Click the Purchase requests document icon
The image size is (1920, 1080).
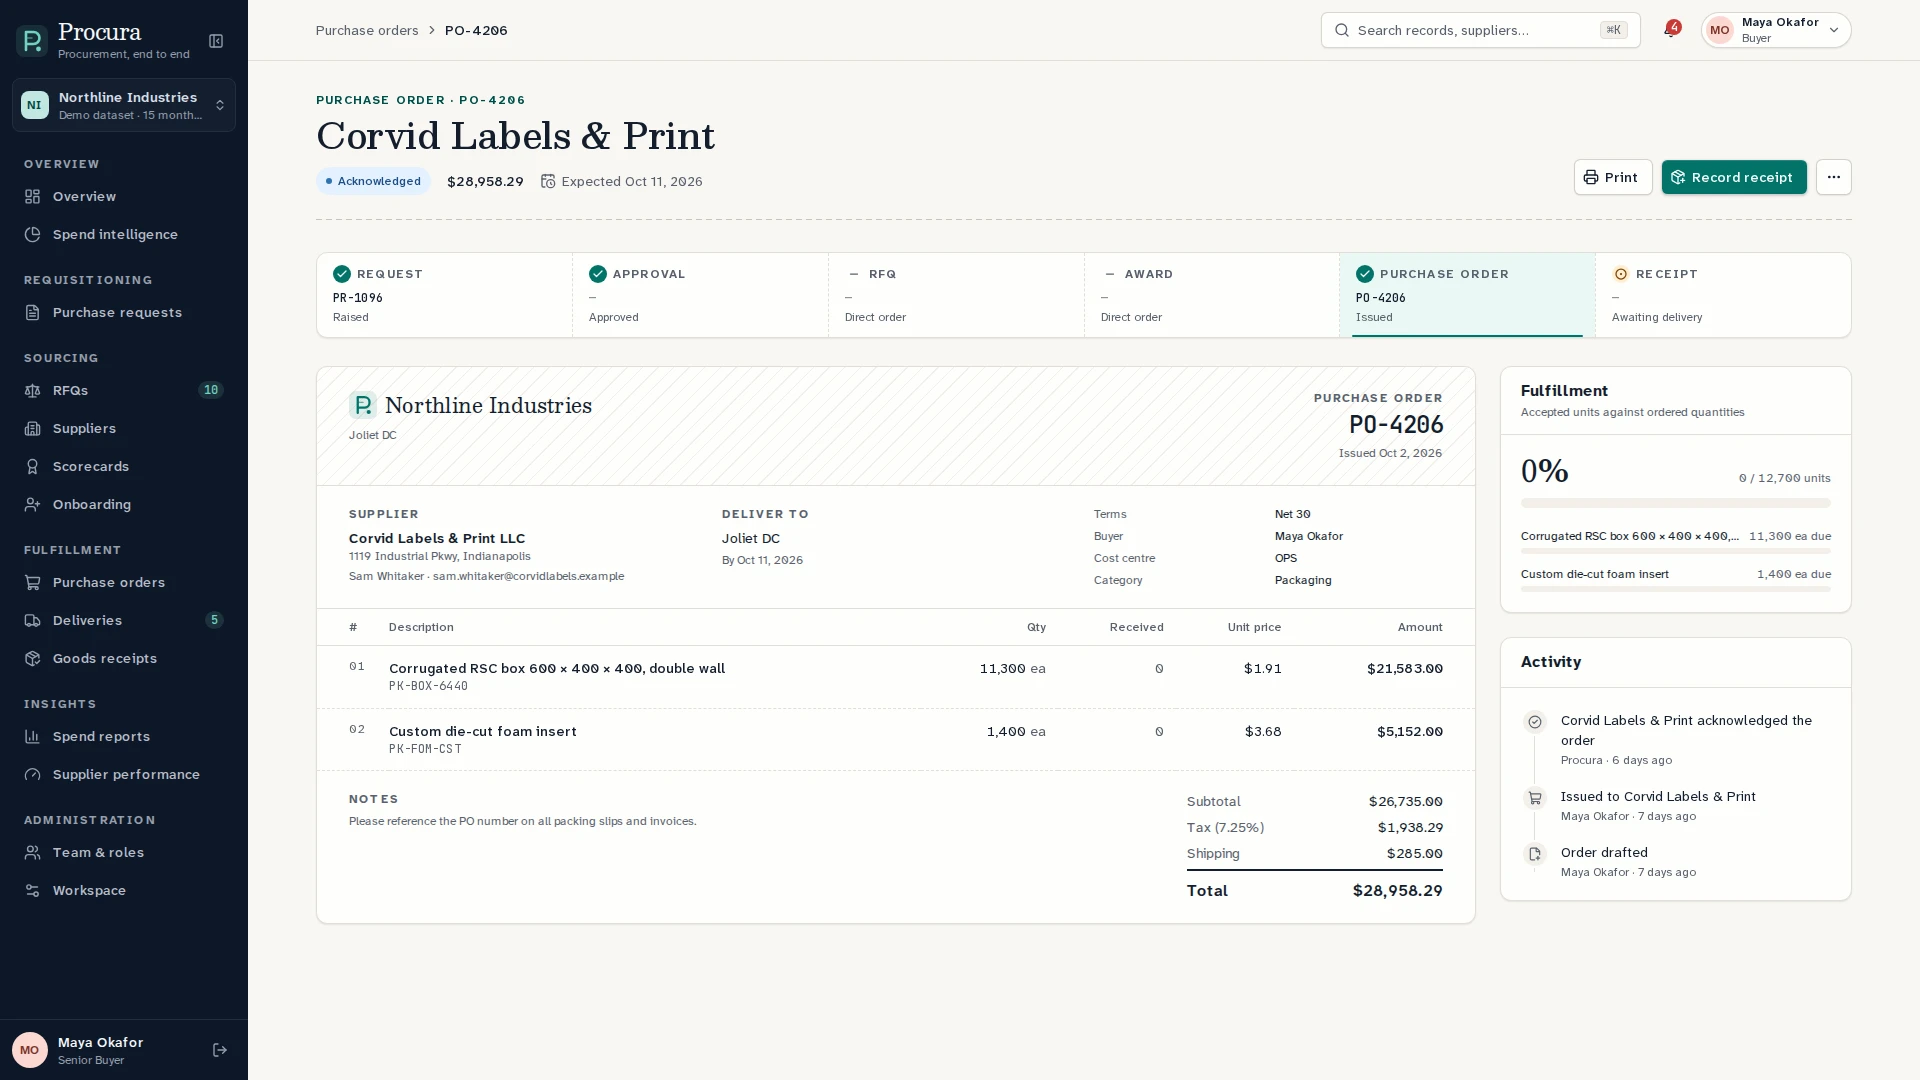point(33,313)
